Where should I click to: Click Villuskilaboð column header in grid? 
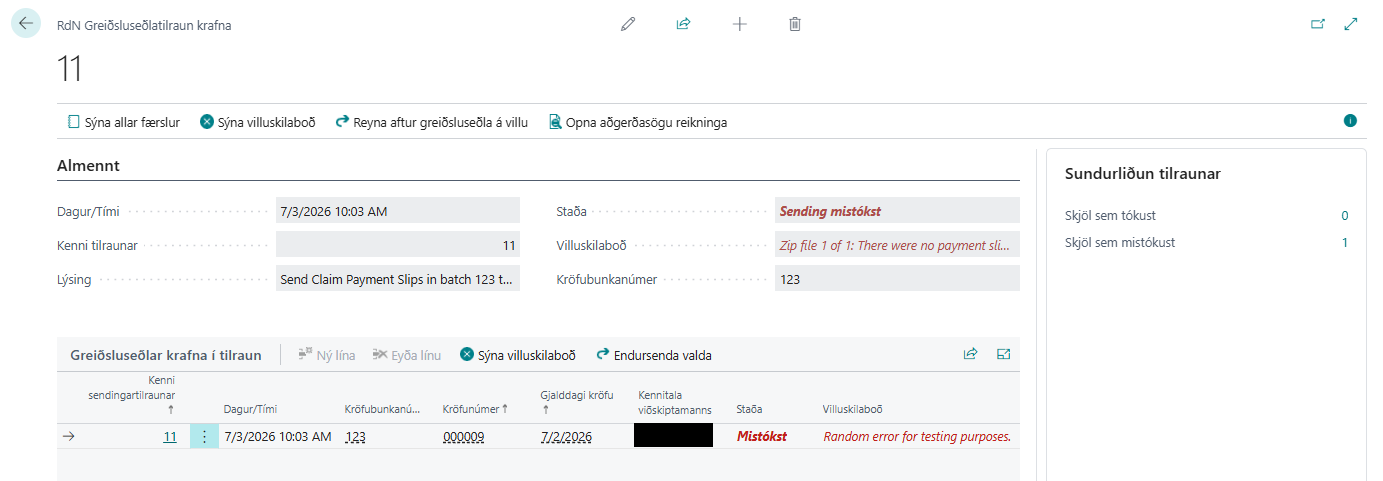(x=852, y=409)
